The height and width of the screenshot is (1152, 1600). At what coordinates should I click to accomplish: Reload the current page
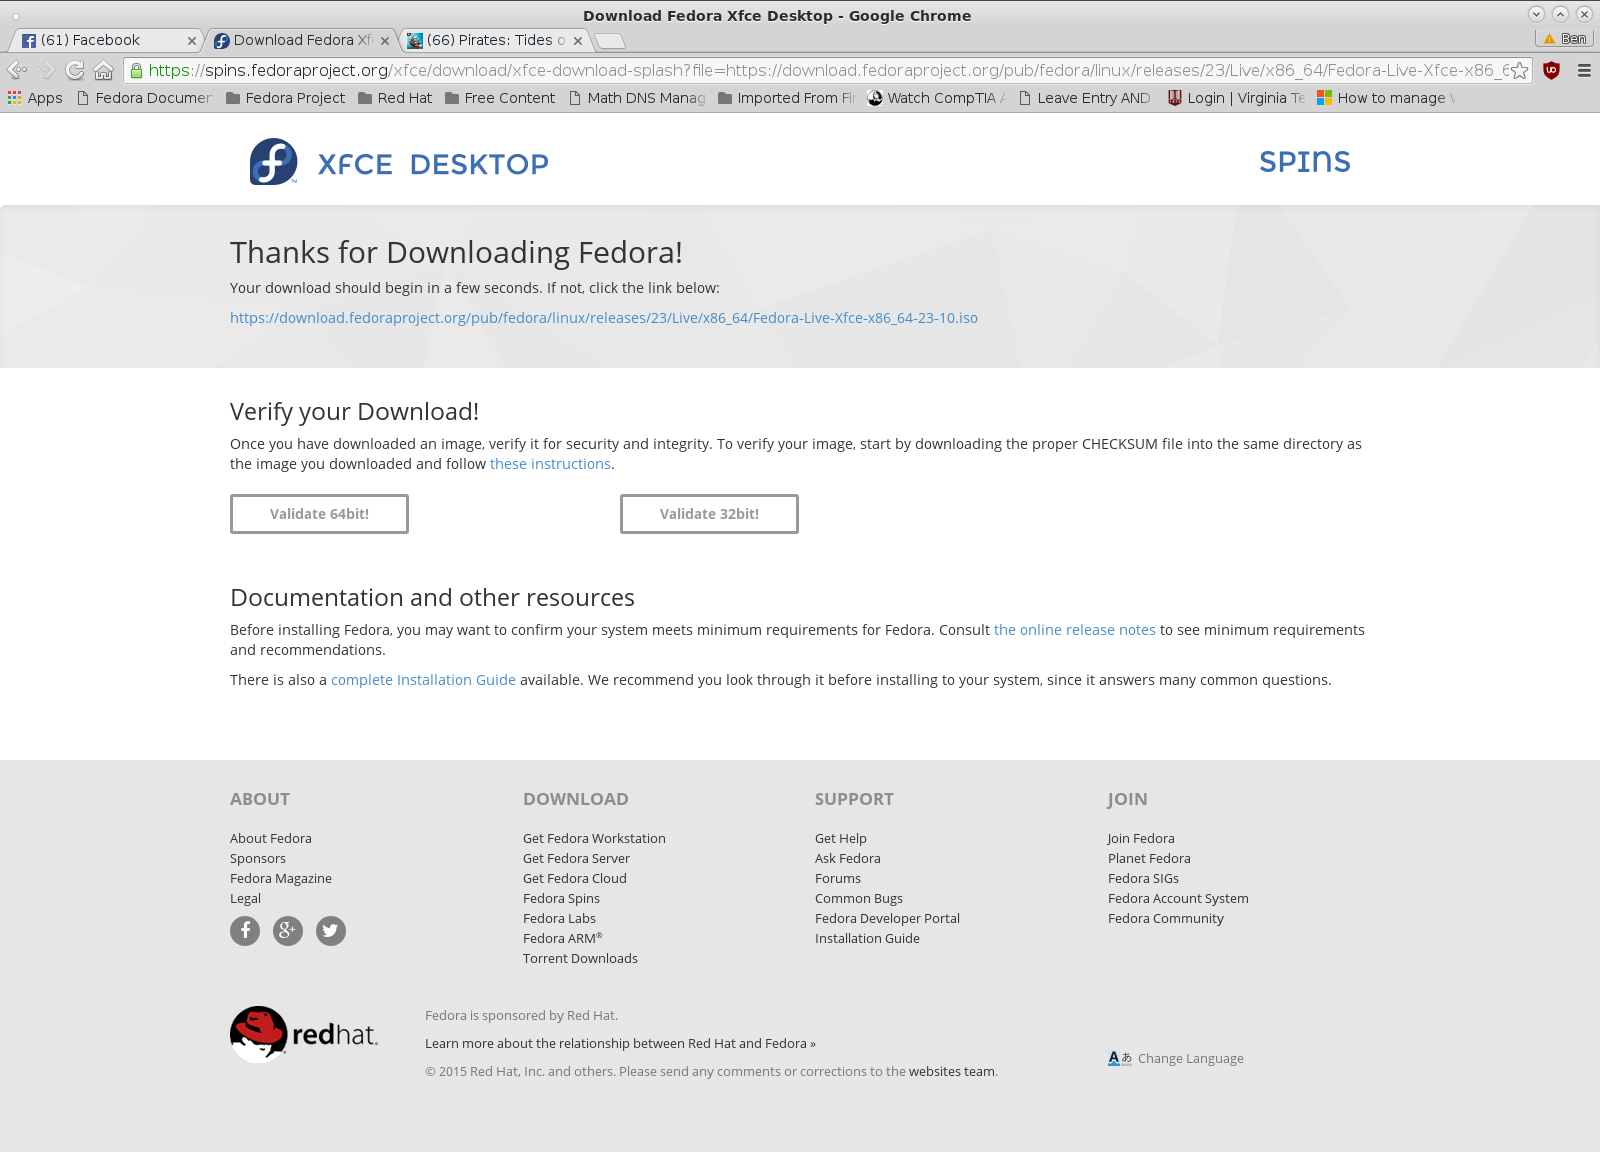(x=75, y=70)
